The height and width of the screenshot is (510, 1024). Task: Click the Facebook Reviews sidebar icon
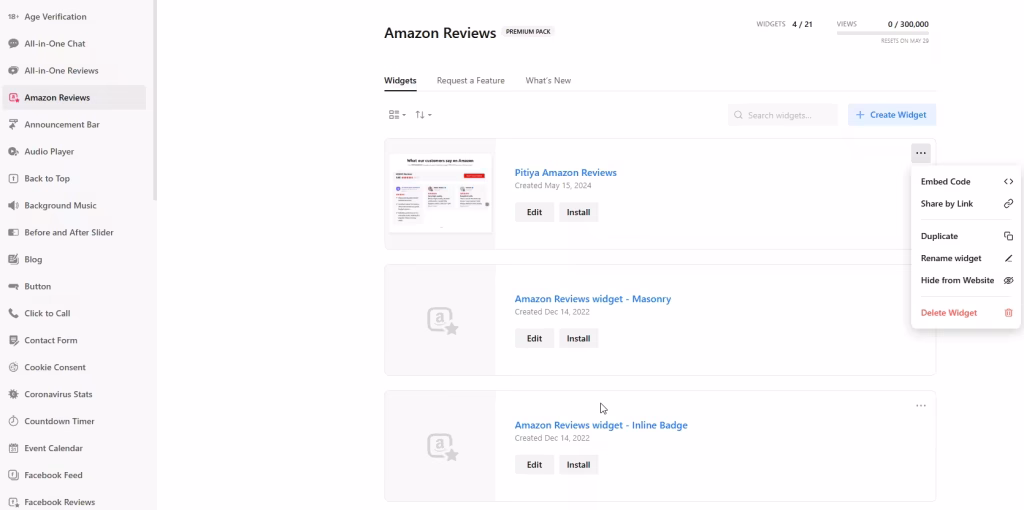click(x=13, y=502)
